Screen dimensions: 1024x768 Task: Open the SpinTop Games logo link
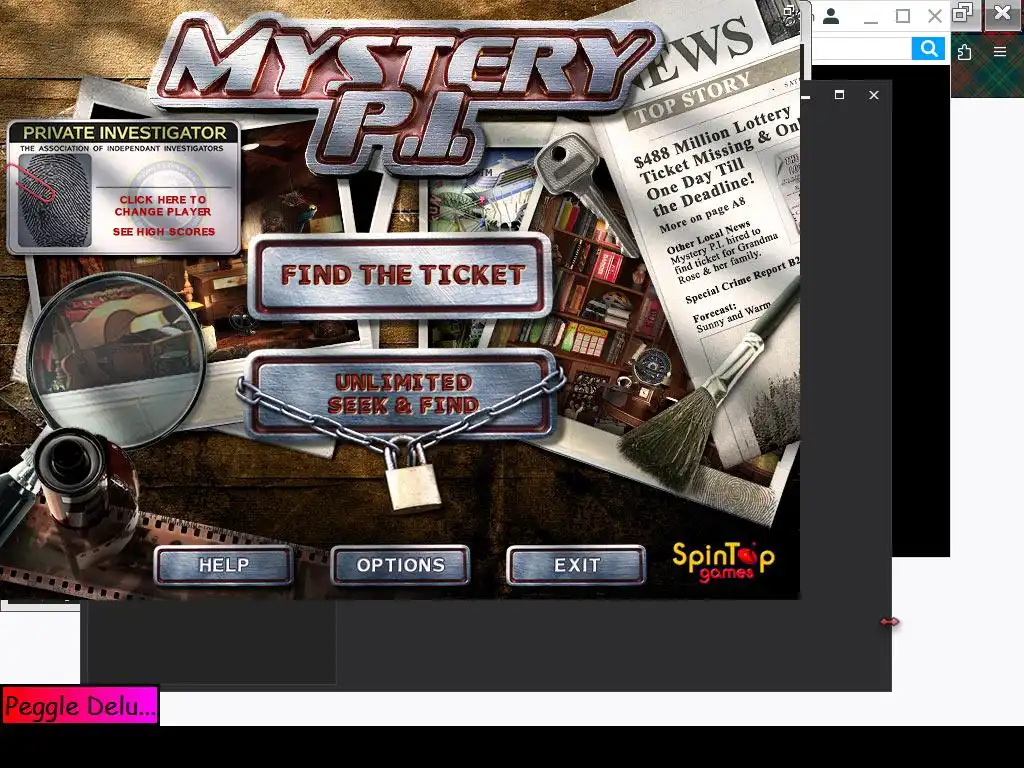[723, 562]
